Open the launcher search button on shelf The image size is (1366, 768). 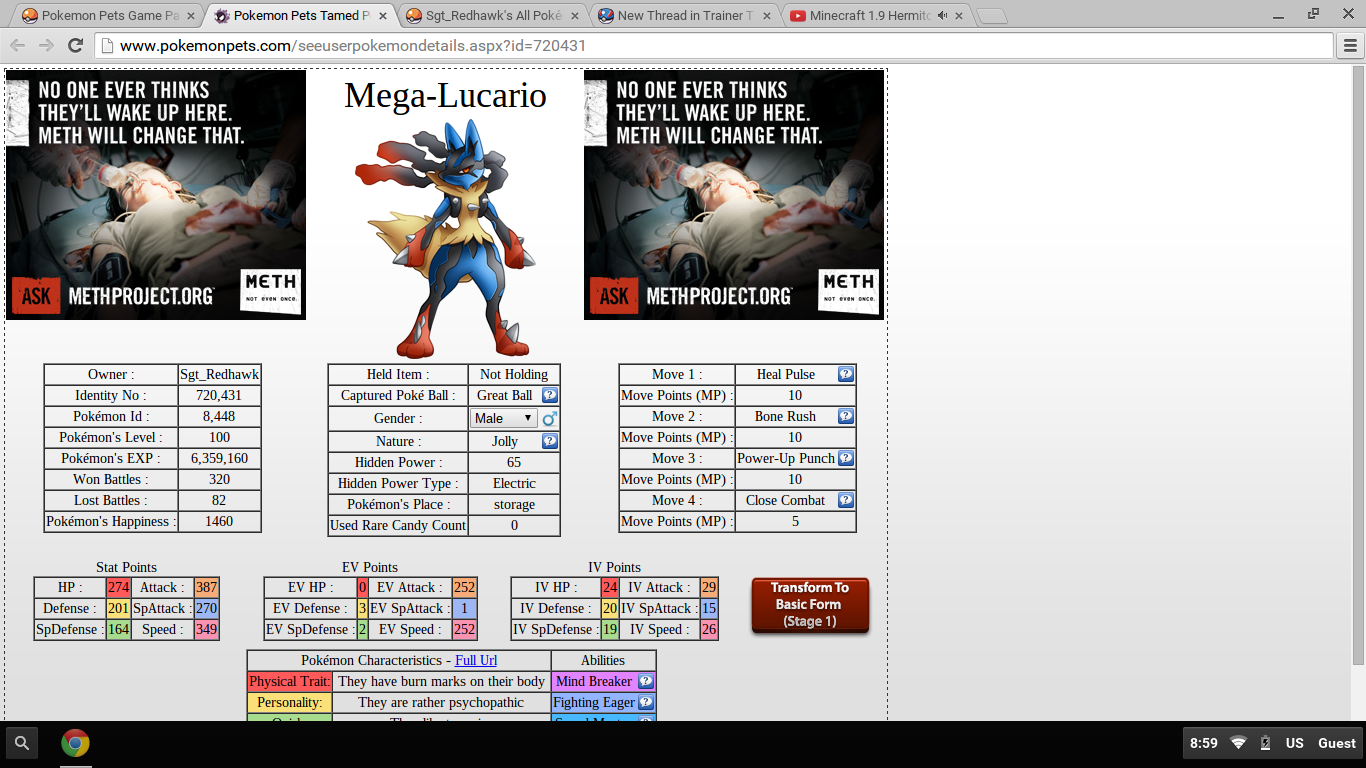[x=22, y=743]
